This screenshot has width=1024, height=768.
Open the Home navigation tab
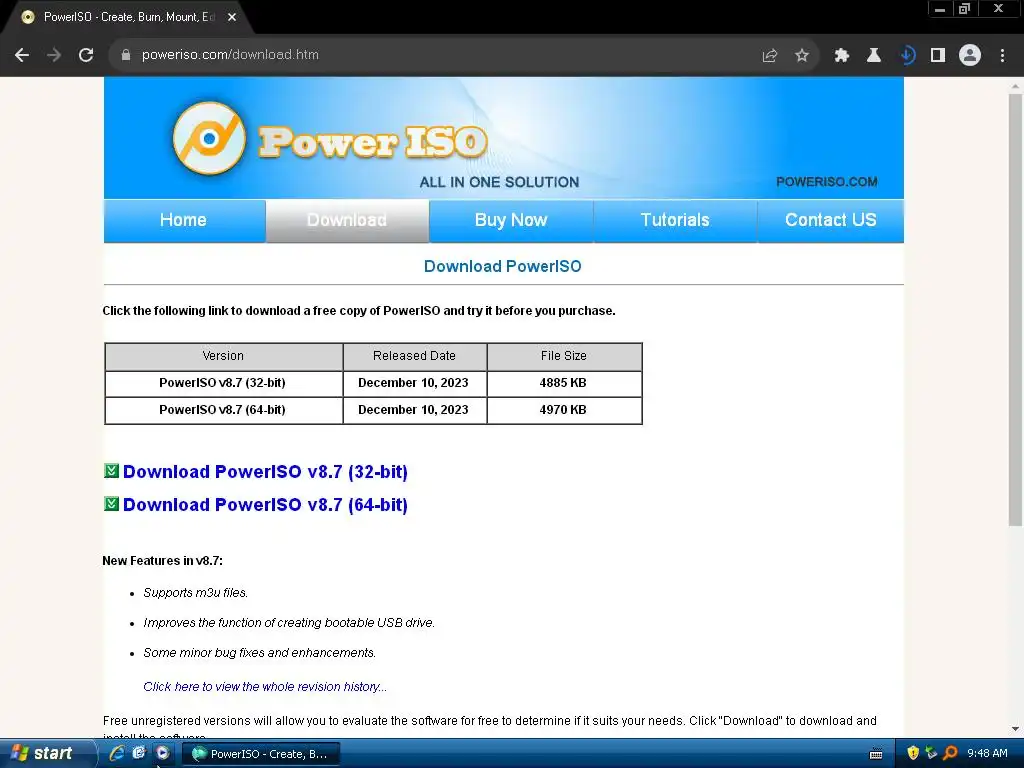coord(184,221)
